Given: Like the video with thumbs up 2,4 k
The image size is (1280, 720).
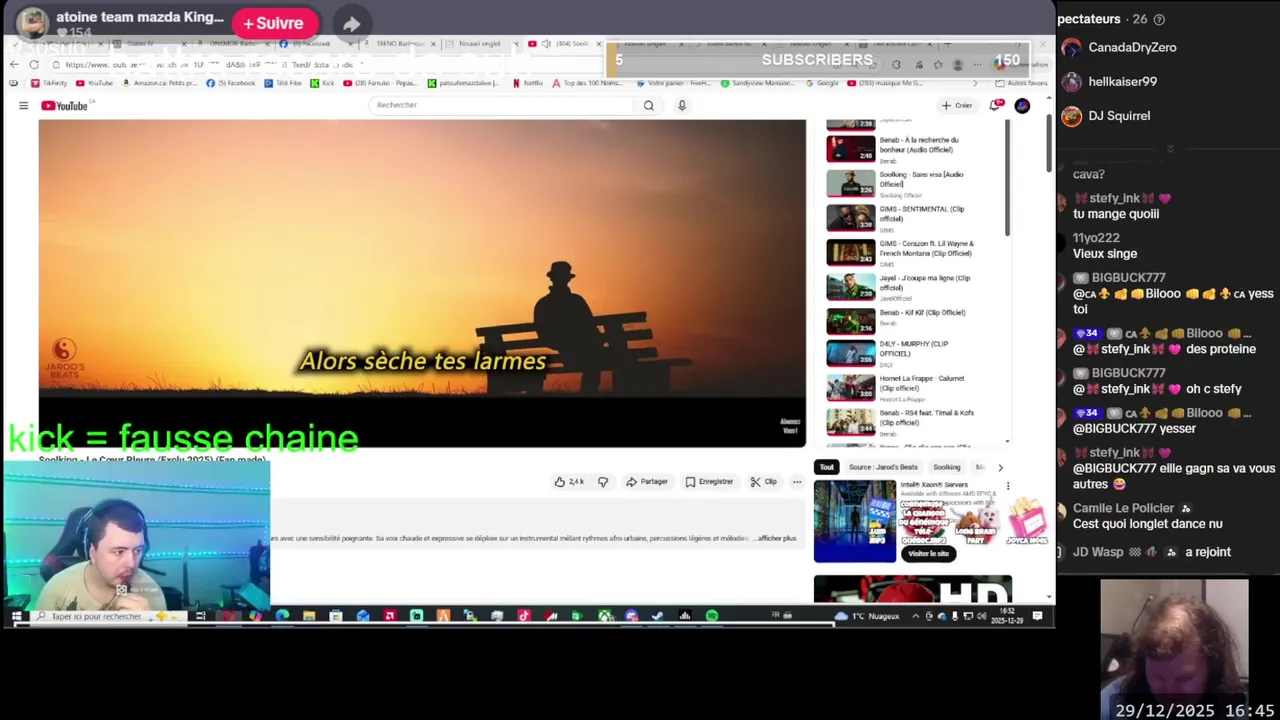Looking at the screenshot, I should coord(569,482).
